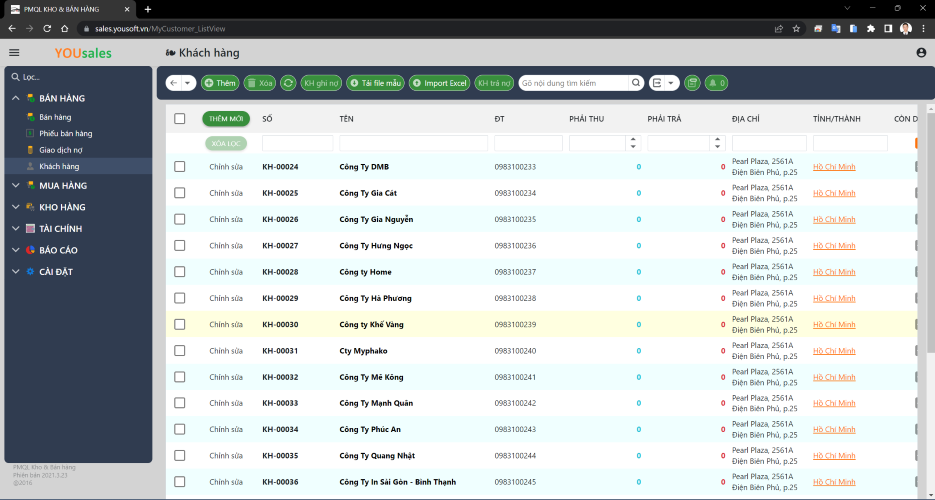This screenshot has height=500, width=935.
Task: Toggle the browser side panel icon
Action: click(888, 29)
